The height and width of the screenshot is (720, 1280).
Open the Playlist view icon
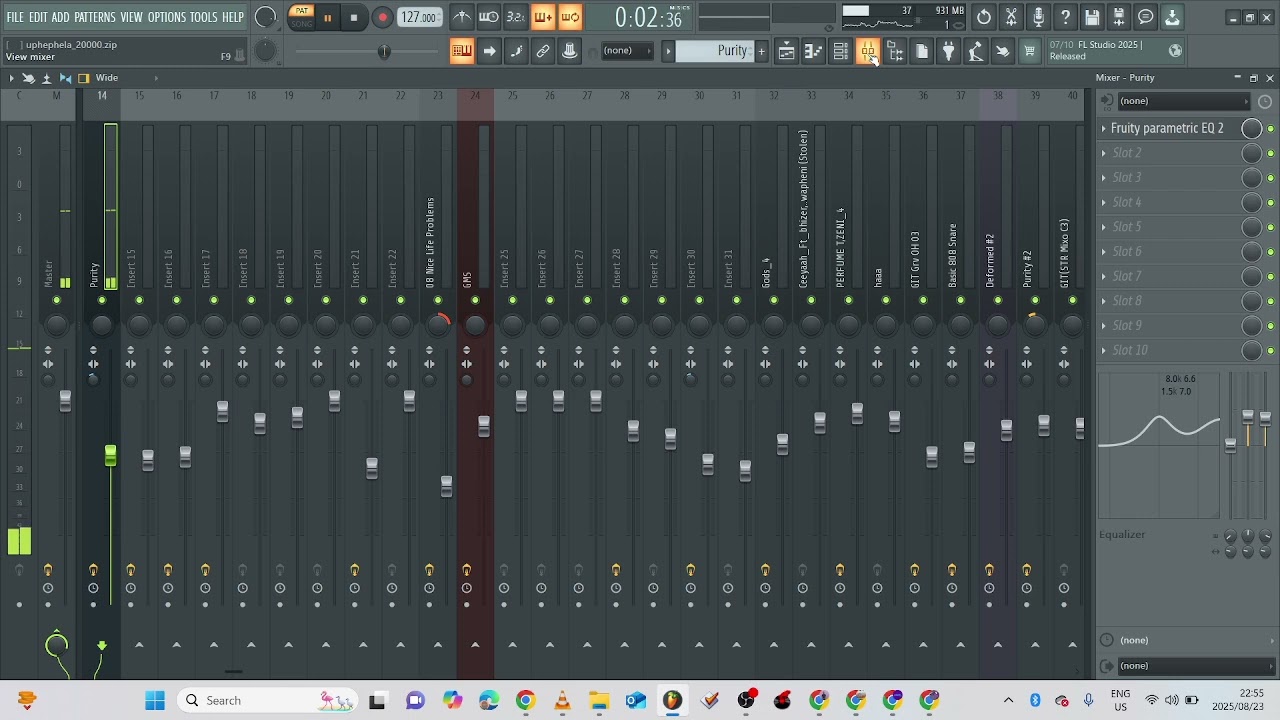[787, 51]
